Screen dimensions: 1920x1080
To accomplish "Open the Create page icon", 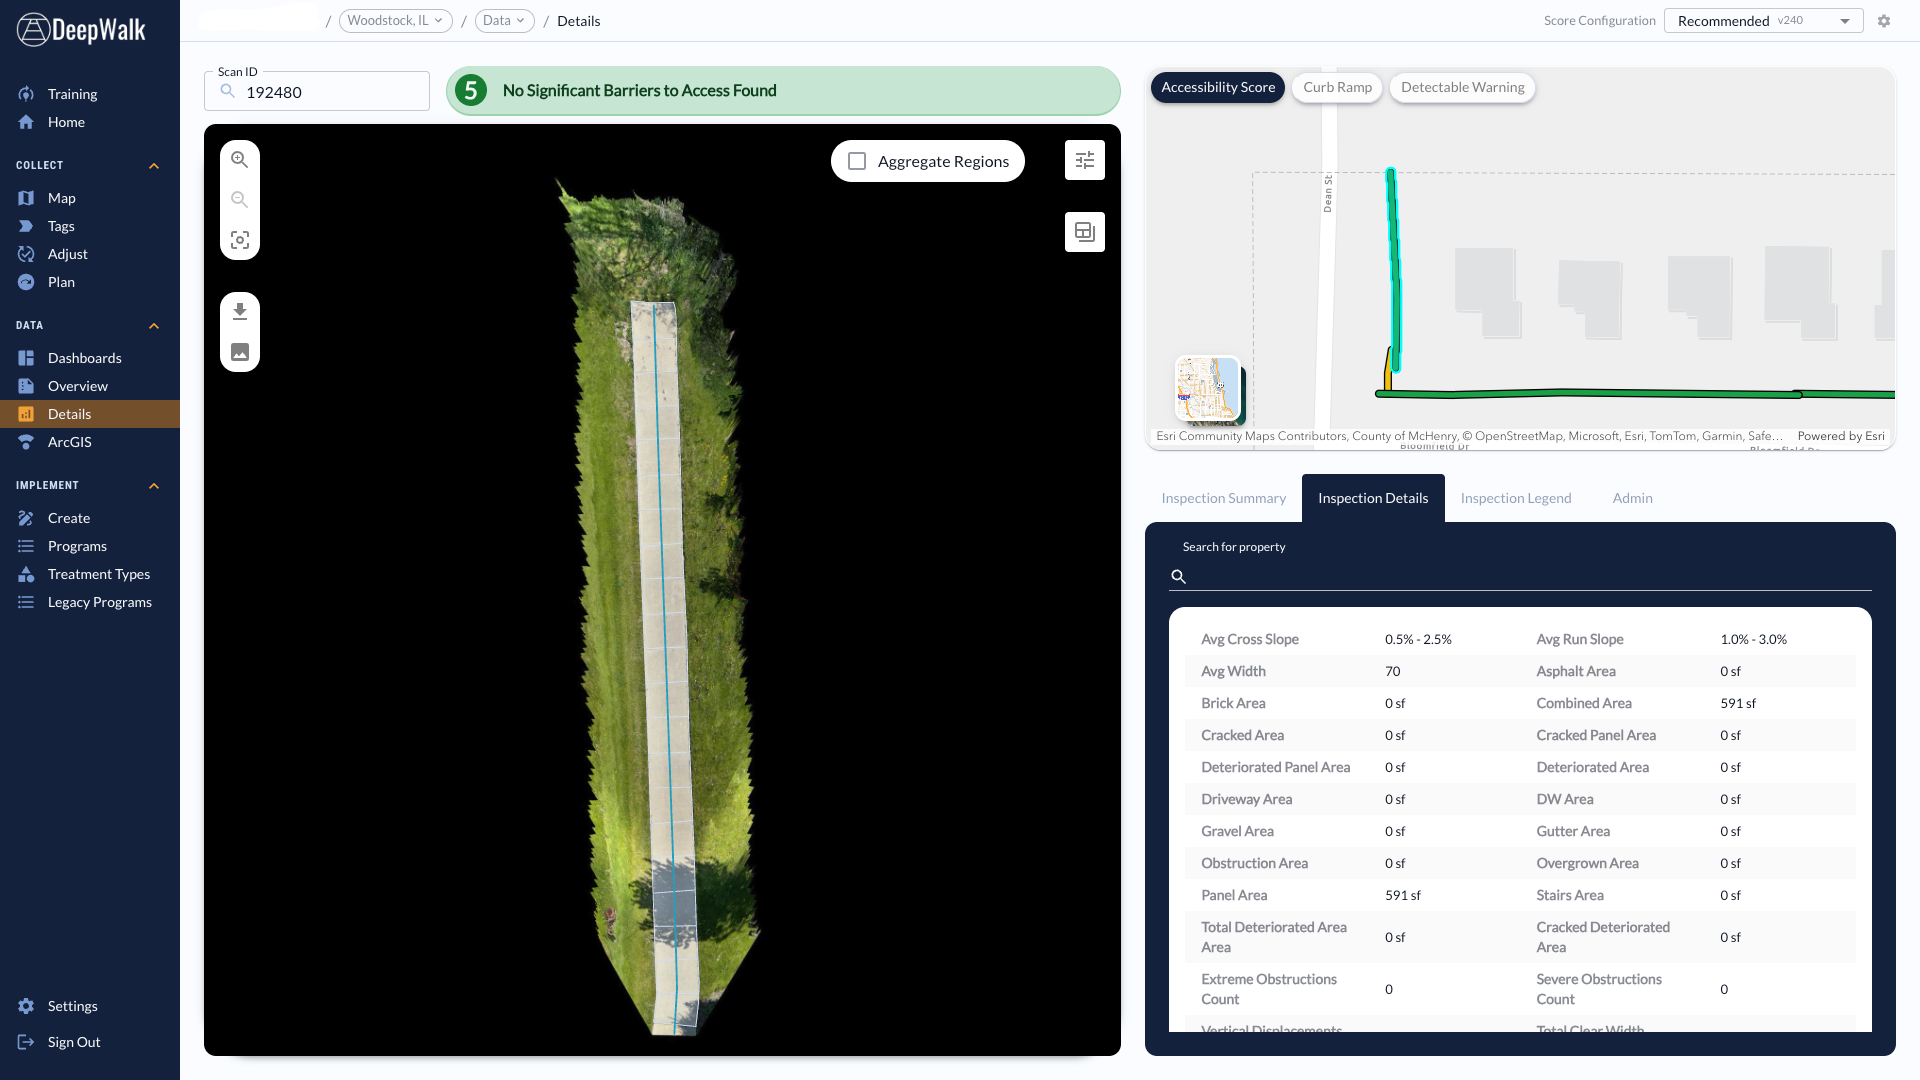I will tap(26, 518).
